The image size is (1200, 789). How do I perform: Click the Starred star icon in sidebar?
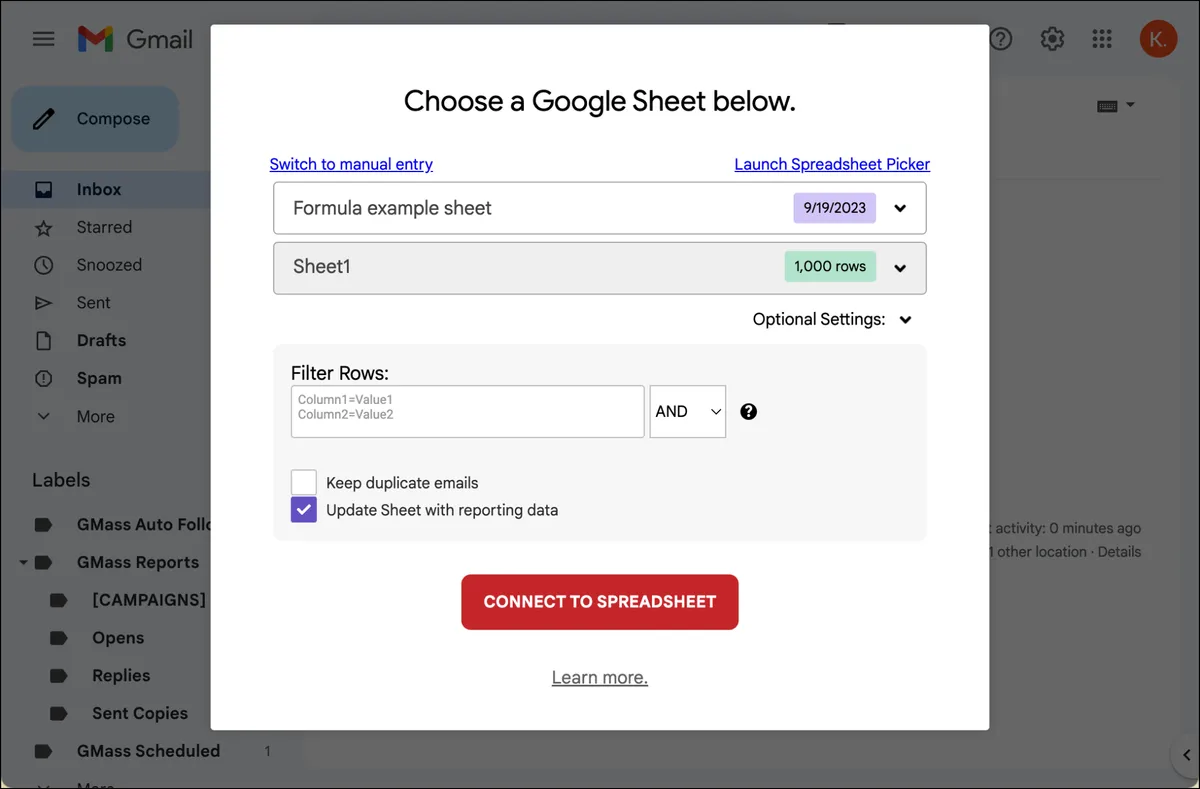tap(43, 227)
